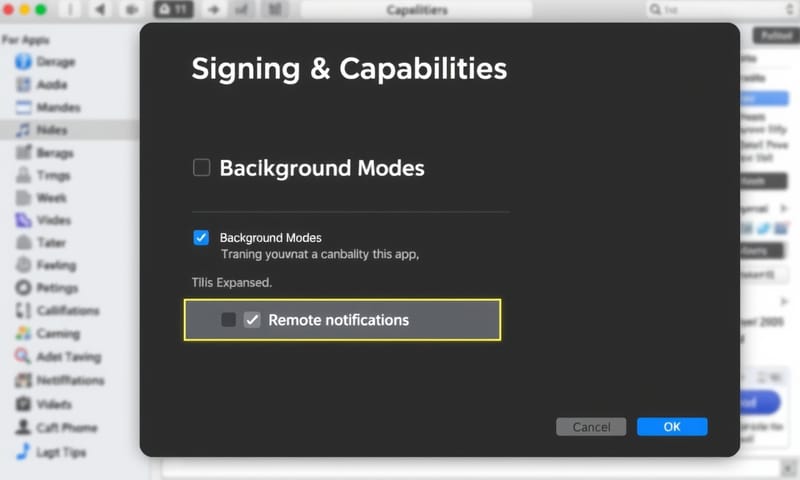The height and width of the screenshot is (480, 800).
Task: Click the blurred Derage sidebar icon
Action: coord(23,62)
